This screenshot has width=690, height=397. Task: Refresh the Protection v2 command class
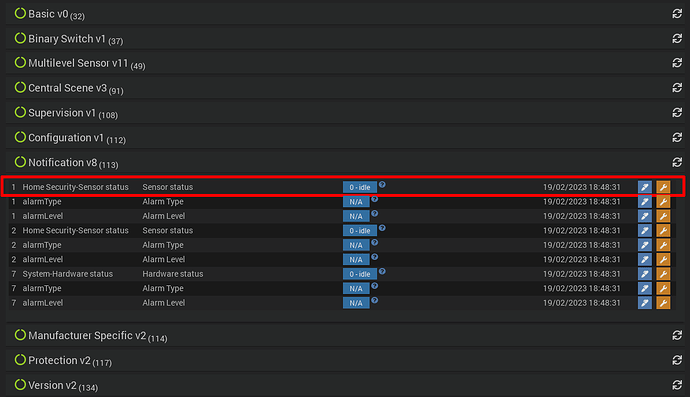[x=677, y=360]
